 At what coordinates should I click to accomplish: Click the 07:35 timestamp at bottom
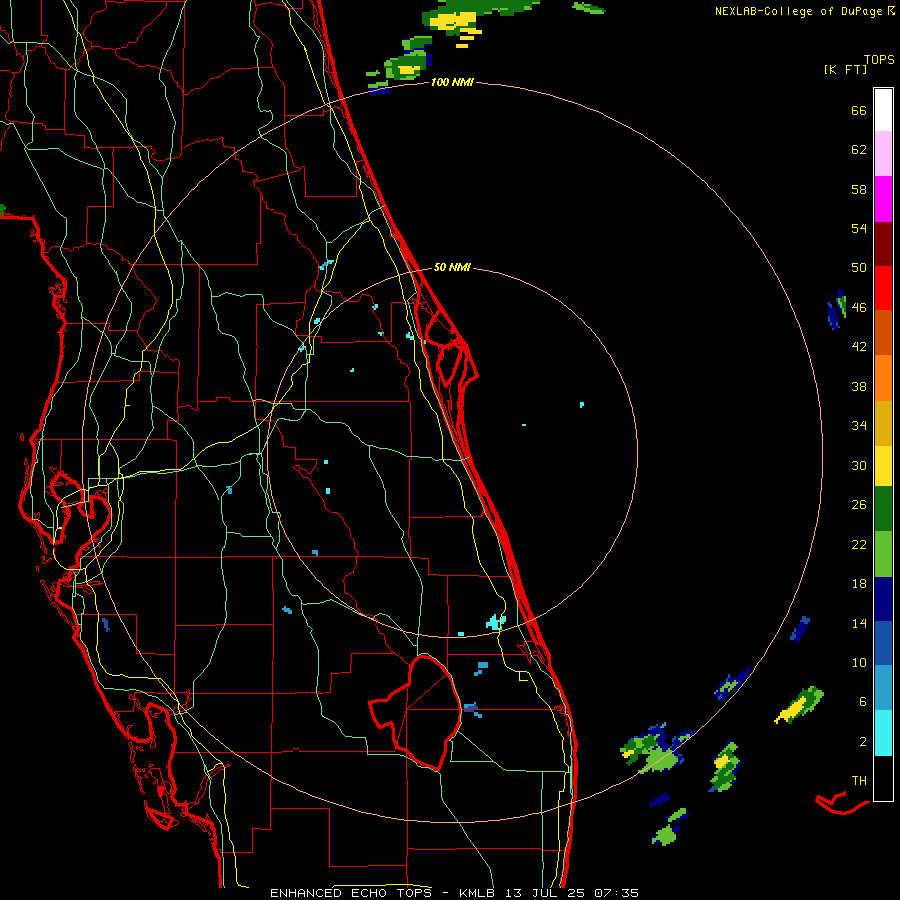[616, 893]
